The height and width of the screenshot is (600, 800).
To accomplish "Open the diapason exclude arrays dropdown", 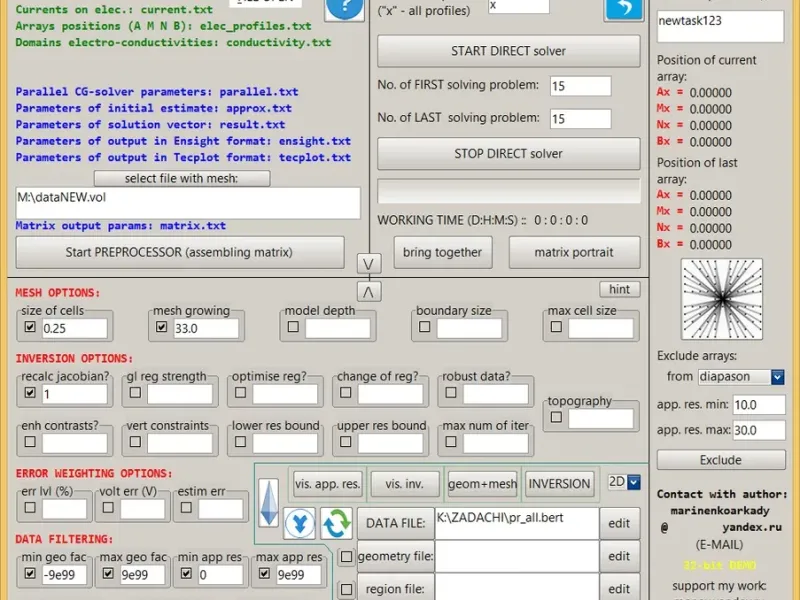I will click(776, 377).
